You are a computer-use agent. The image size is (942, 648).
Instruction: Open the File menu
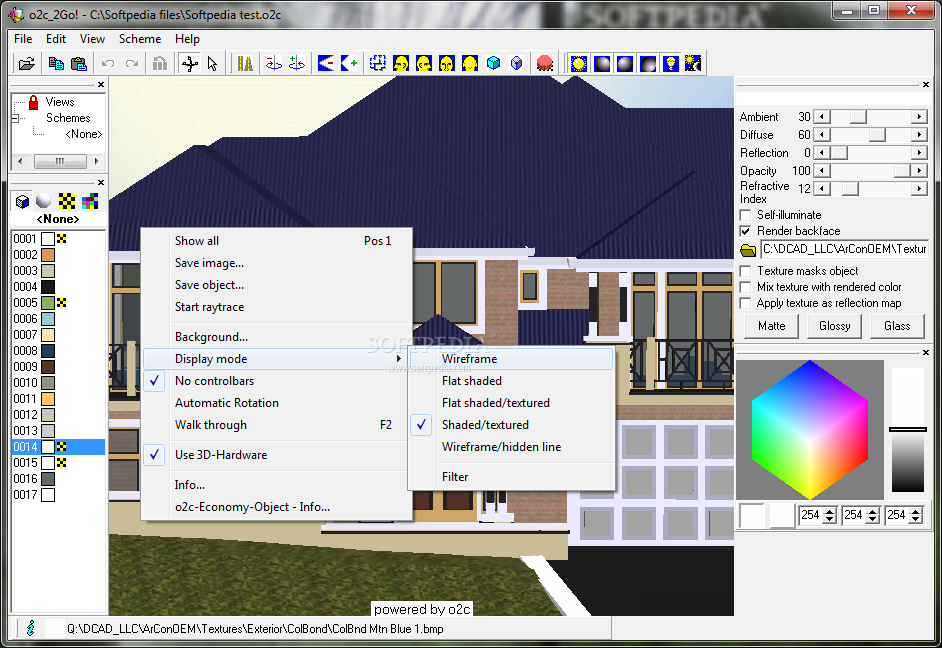23,38
